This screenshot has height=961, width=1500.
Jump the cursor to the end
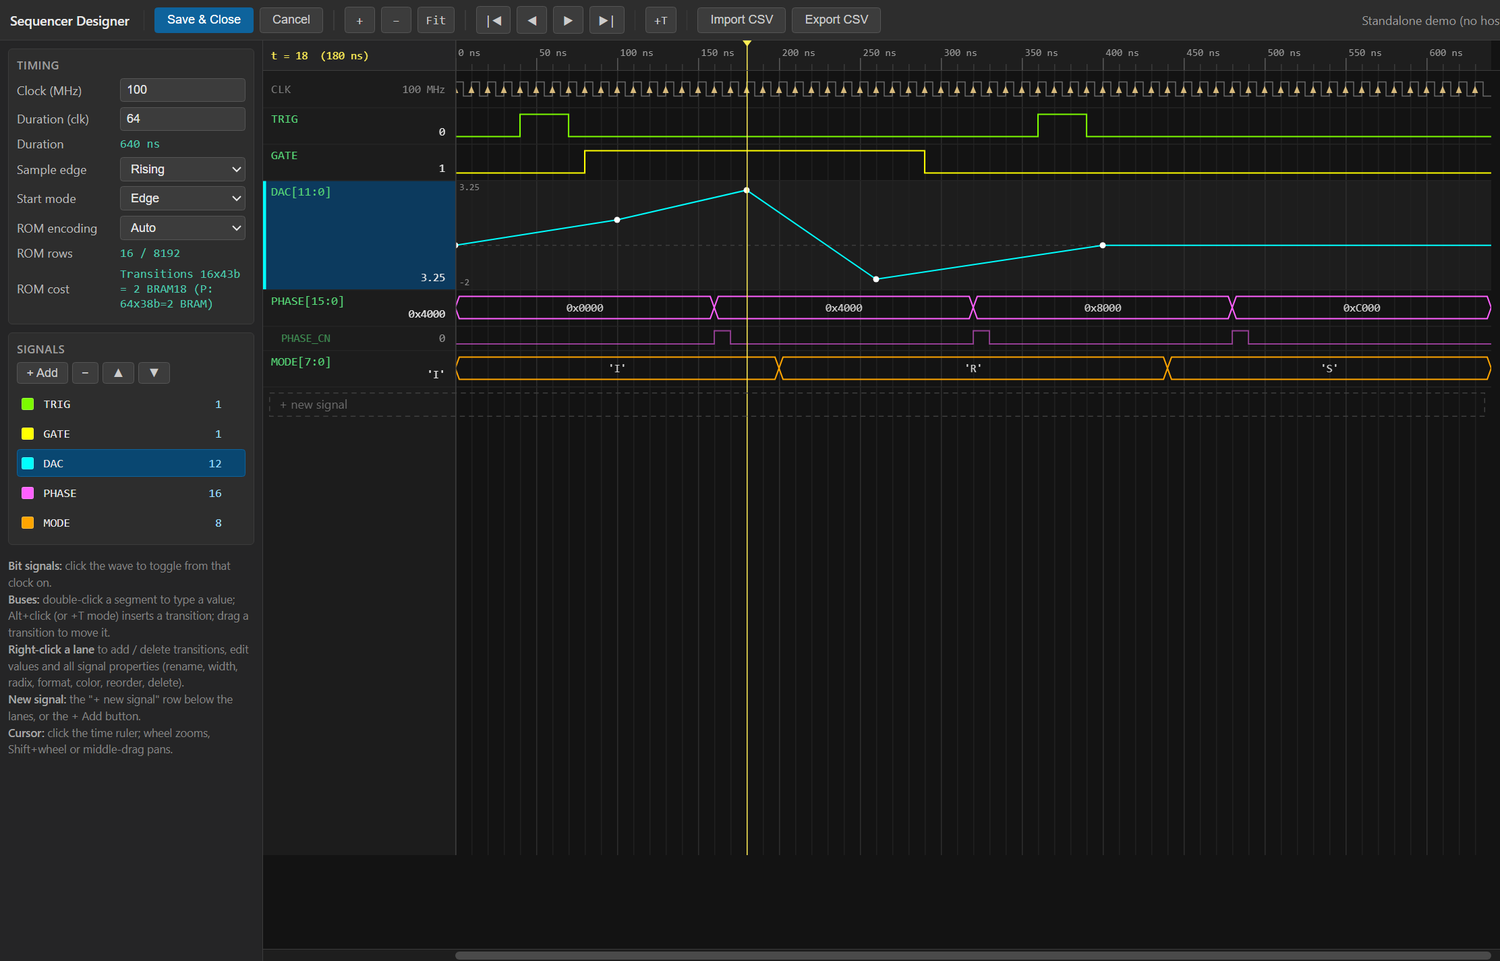click(x=606, y=20)
